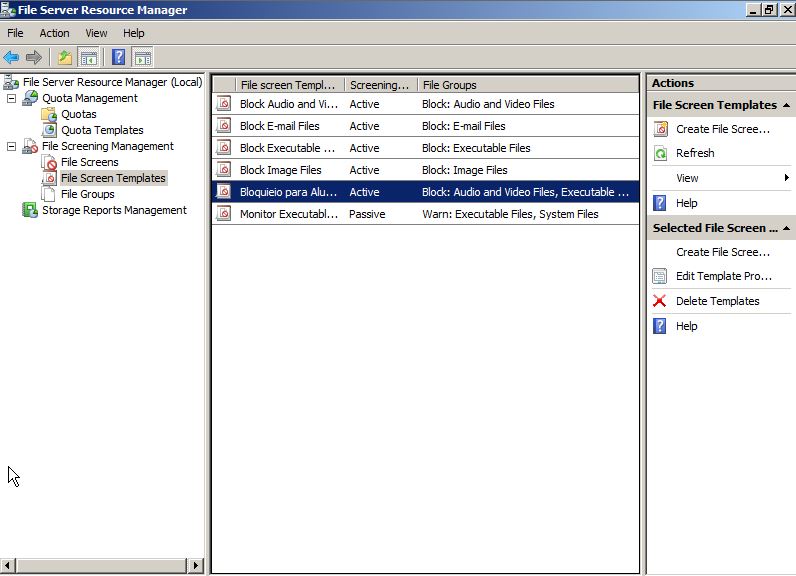Image resolution: width=796 pixels, height=576 pixels.
Task: Click Edit Template Properties action text
Action: (x=723, y=276)
